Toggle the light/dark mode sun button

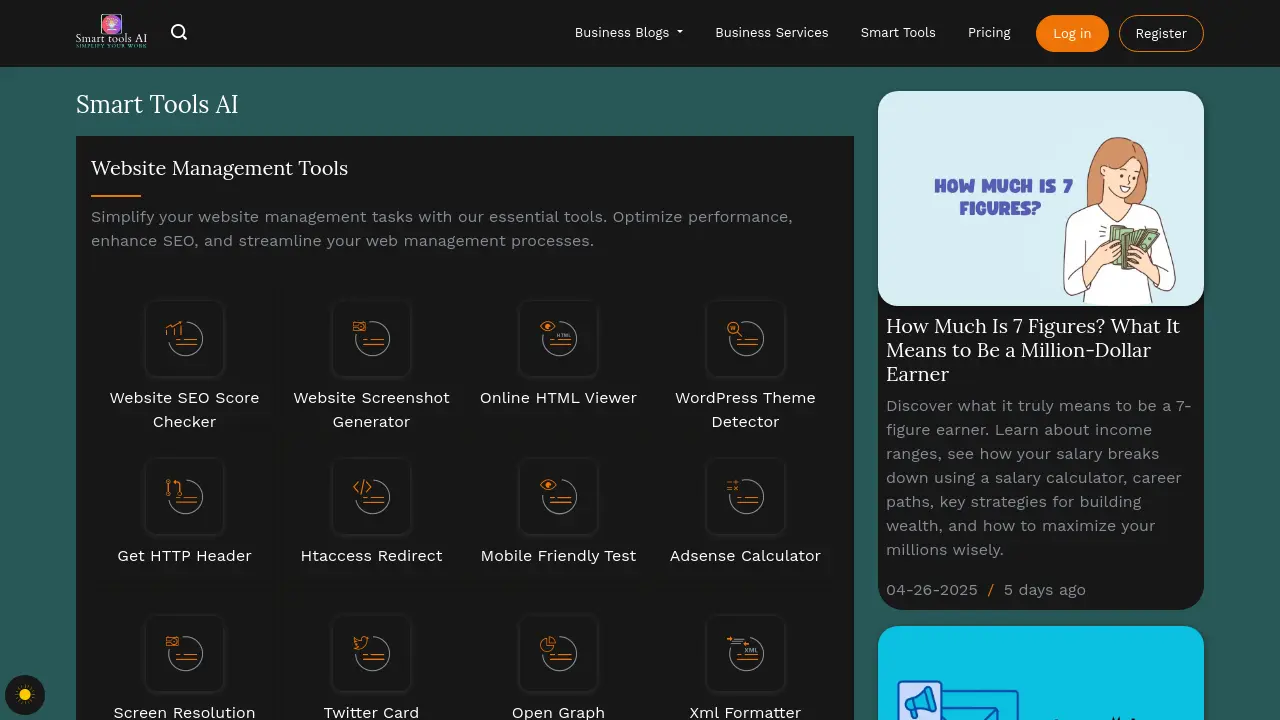[25, 695]
